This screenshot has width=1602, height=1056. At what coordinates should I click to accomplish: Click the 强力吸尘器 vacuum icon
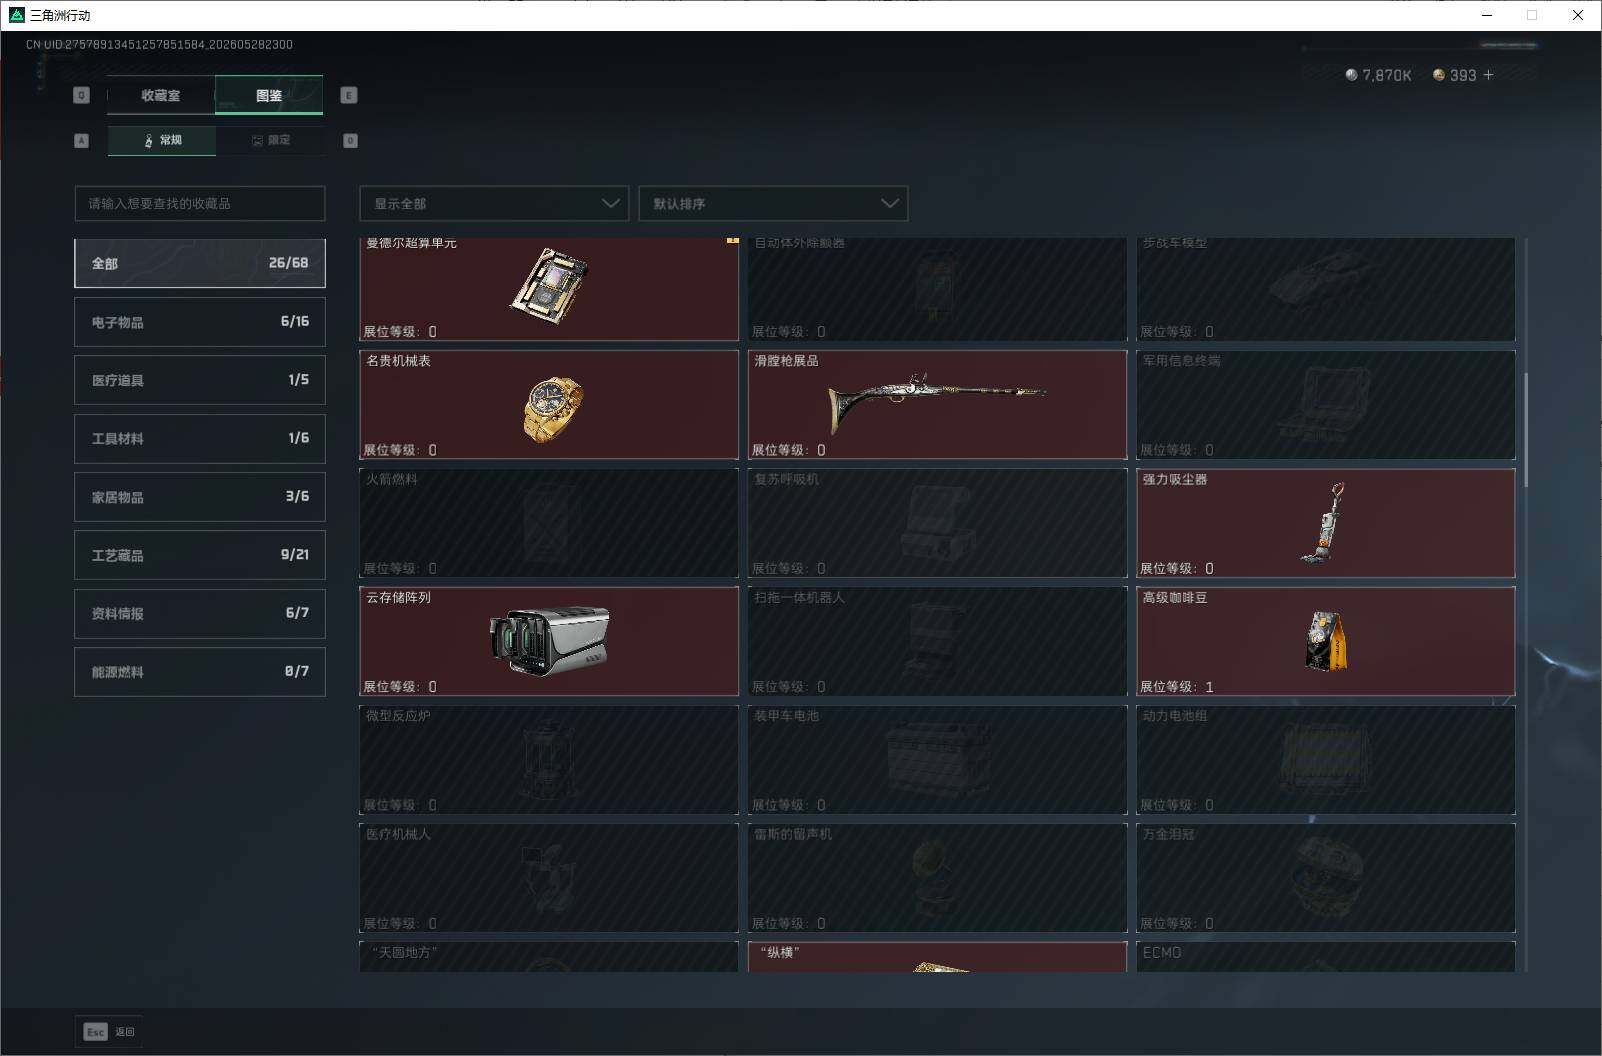coord(1324,523)
